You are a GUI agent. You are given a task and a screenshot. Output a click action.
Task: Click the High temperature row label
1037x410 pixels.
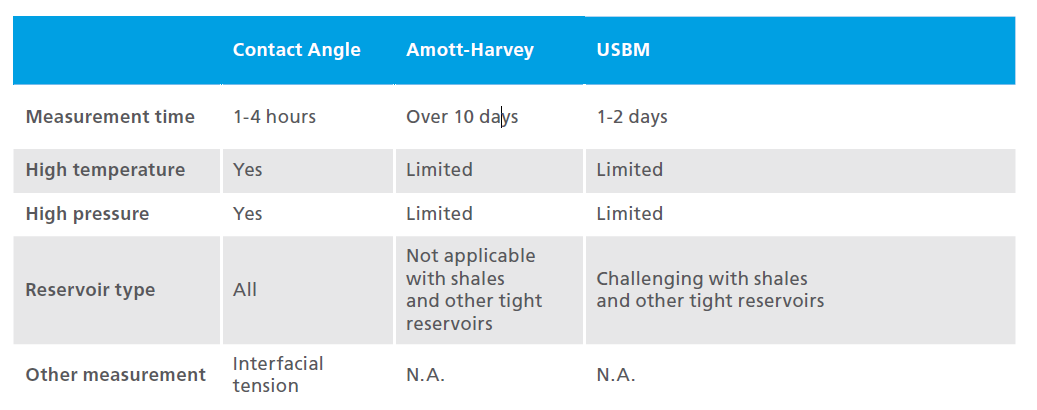105,170
